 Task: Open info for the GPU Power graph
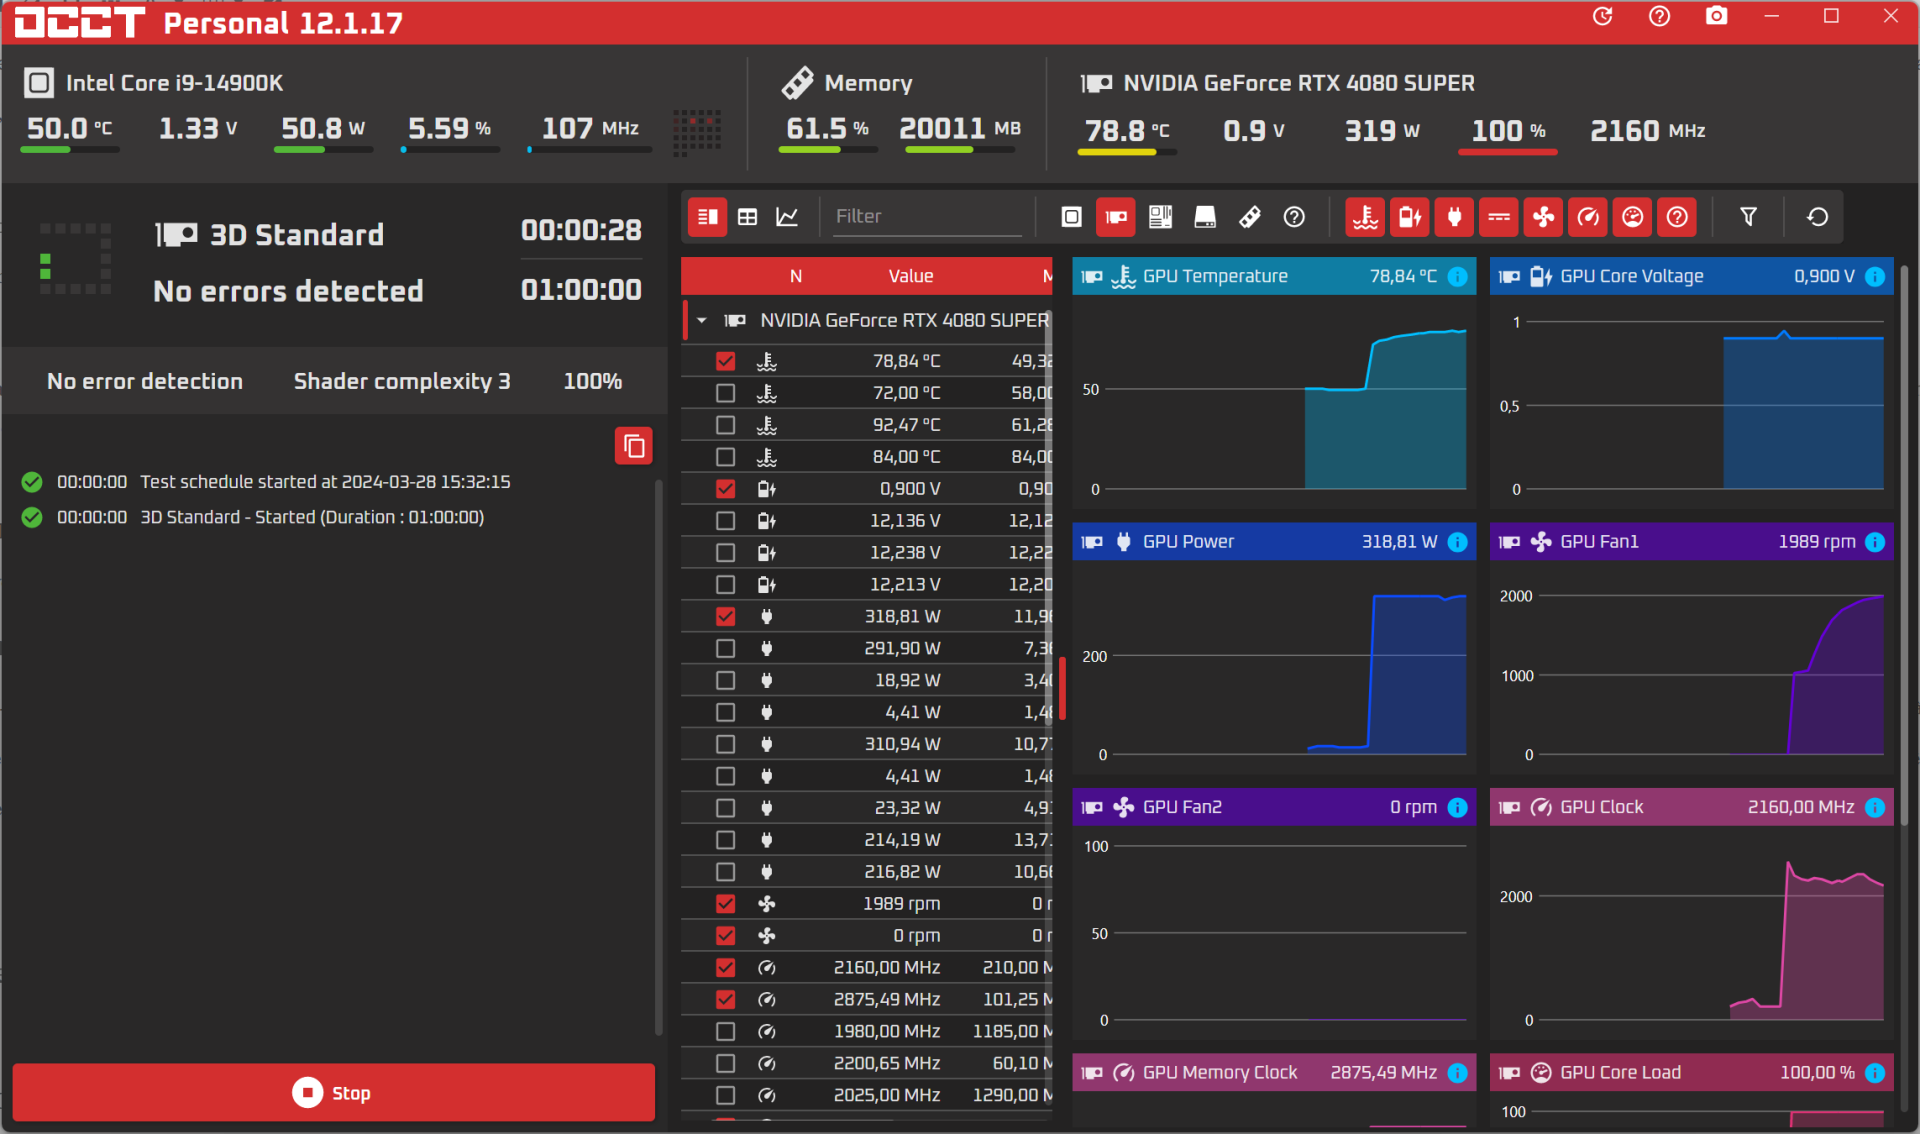tap(1458, 542)
